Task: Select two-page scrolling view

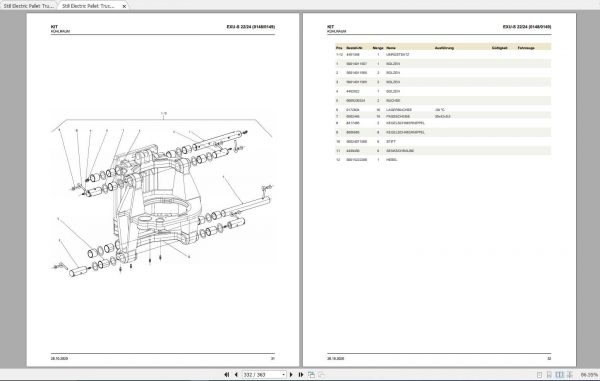Action: coord(570,375)
